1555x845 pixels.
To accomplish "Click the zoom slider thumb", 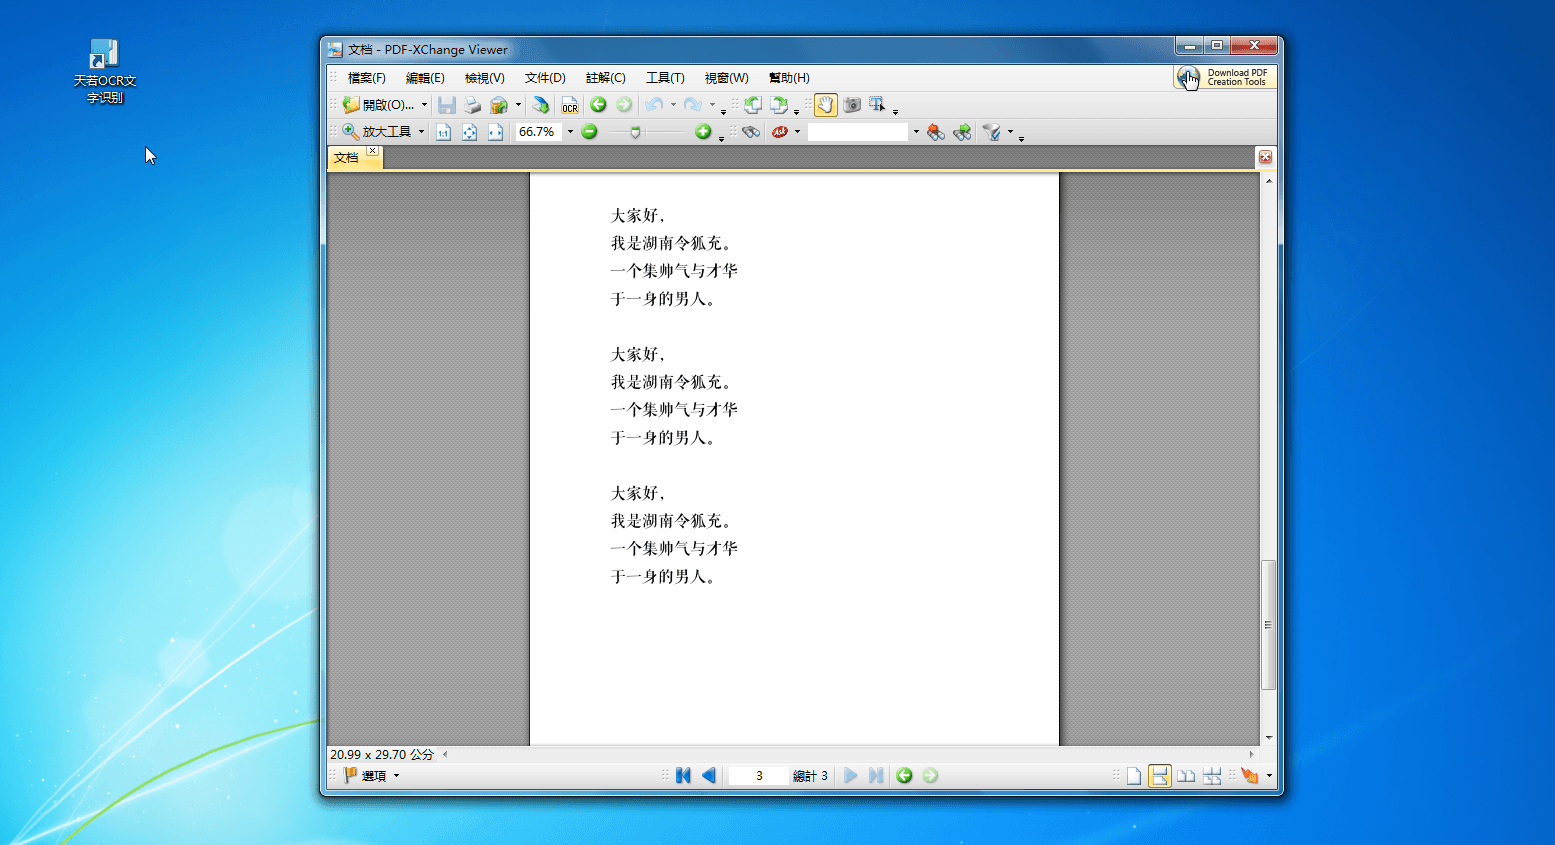I will click(x=635, y=132).
